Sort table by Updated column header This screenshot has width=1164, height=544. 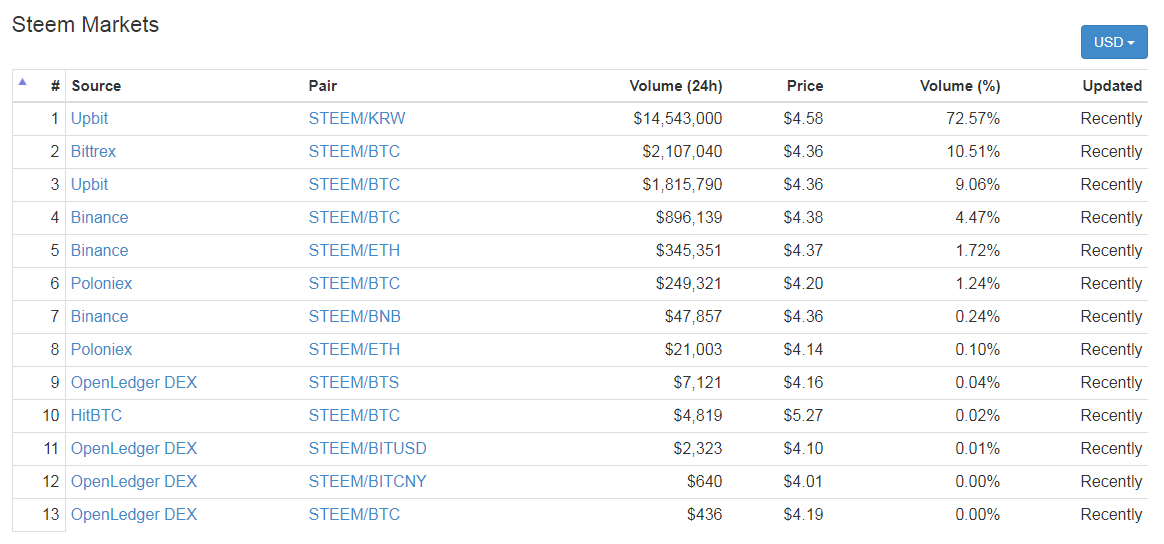click(x=1111, y=86)
